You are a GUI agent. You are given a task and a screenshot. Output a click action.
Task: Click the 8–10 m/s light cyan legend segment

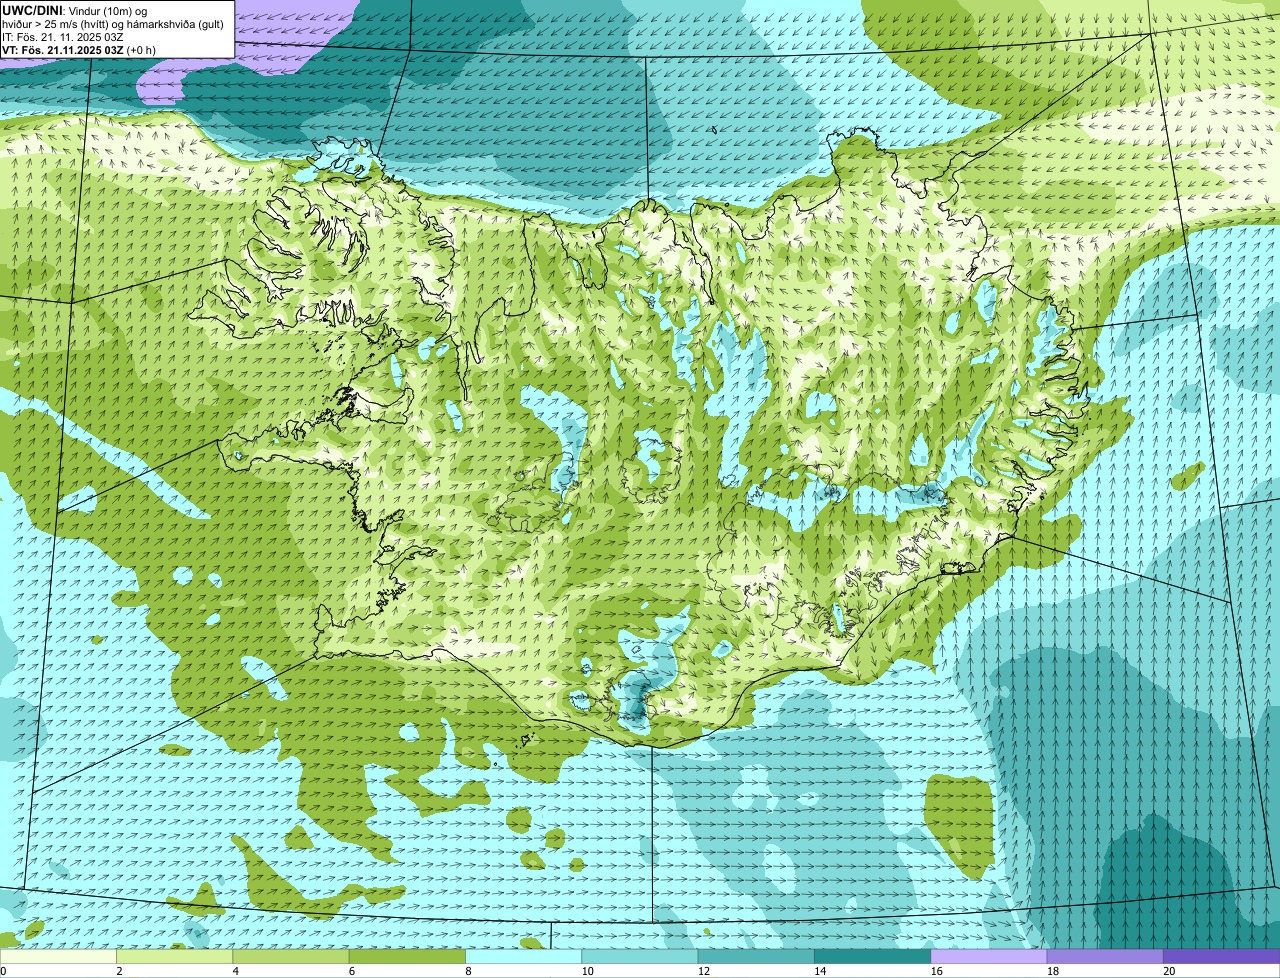click(524, 957)
